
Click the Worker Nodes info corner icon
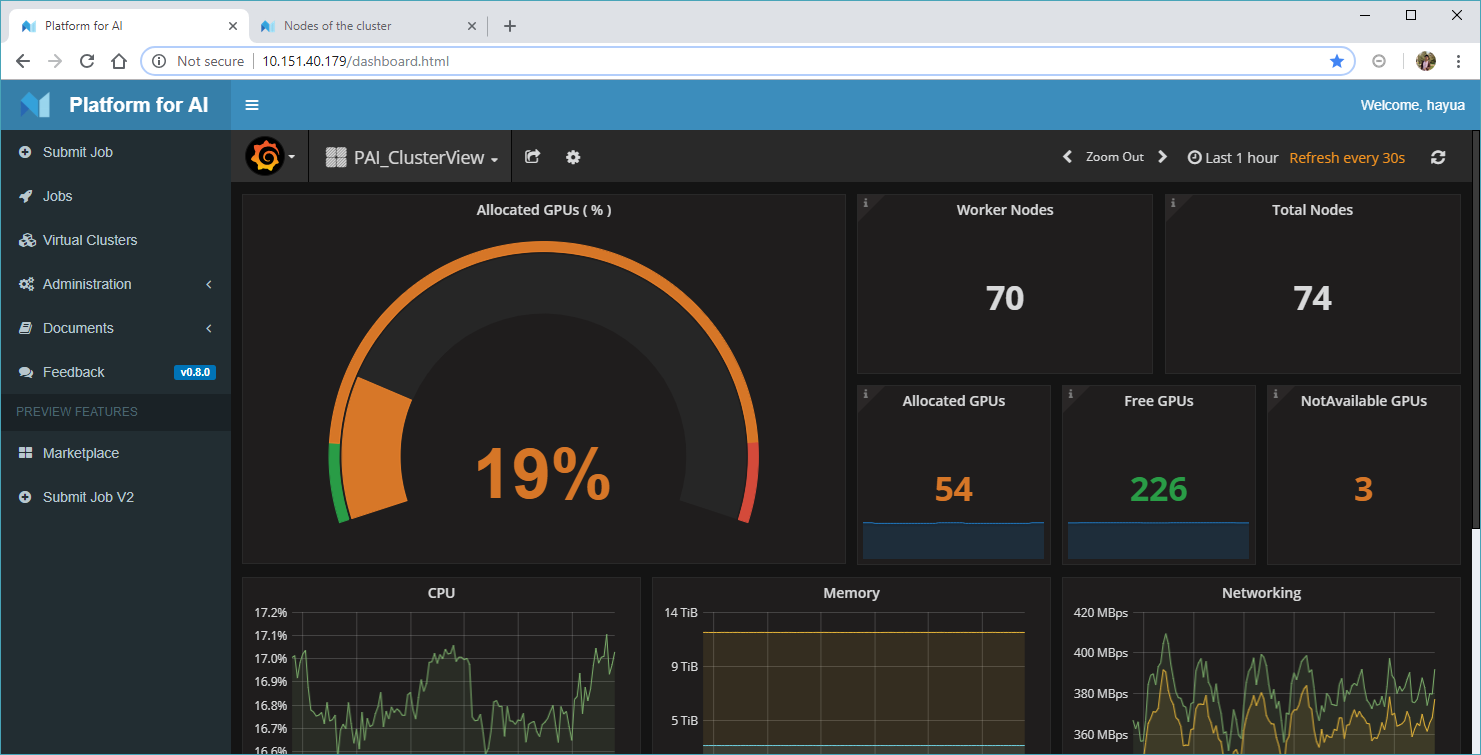click(x=865, y=203)
